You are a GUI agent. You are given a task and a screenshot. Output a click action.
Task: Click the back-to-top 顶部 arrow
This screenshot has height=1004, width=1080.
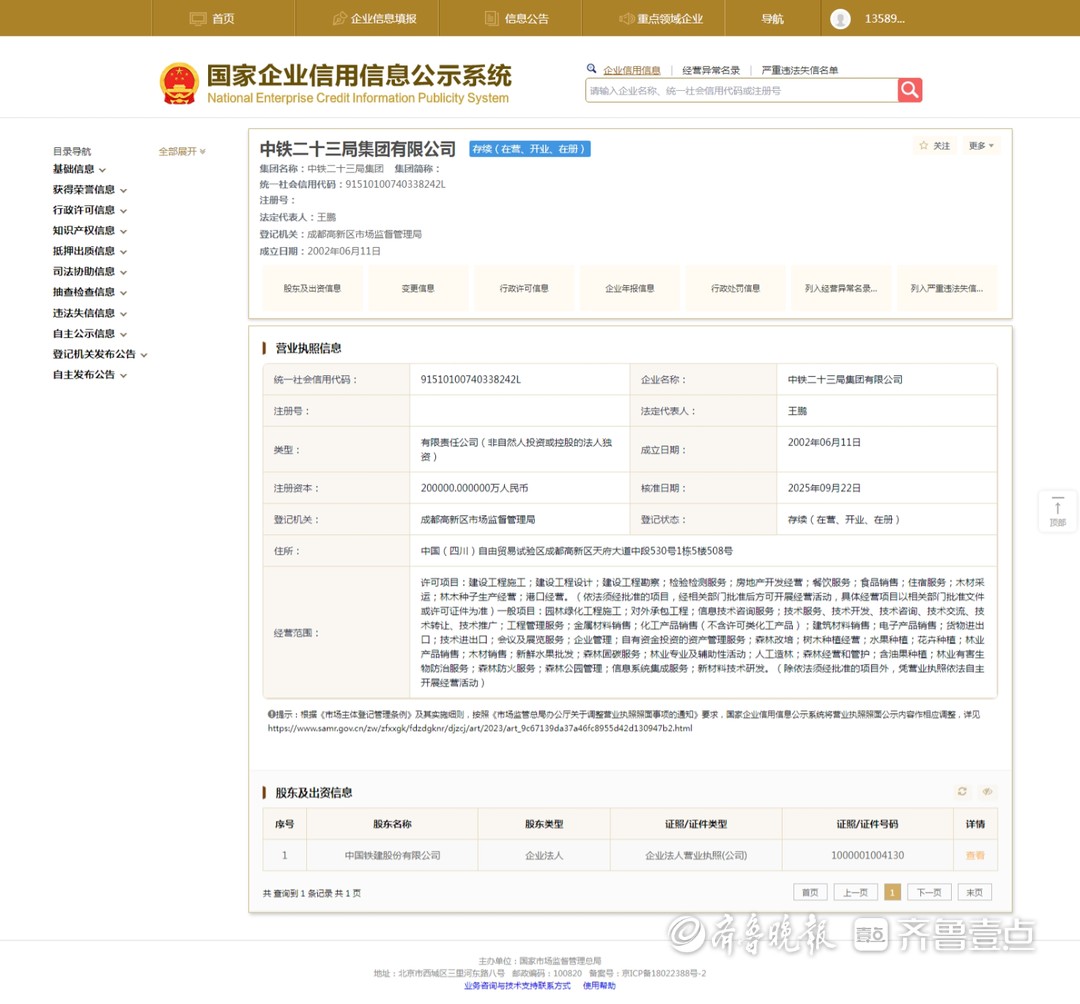tap(1057, 511)
